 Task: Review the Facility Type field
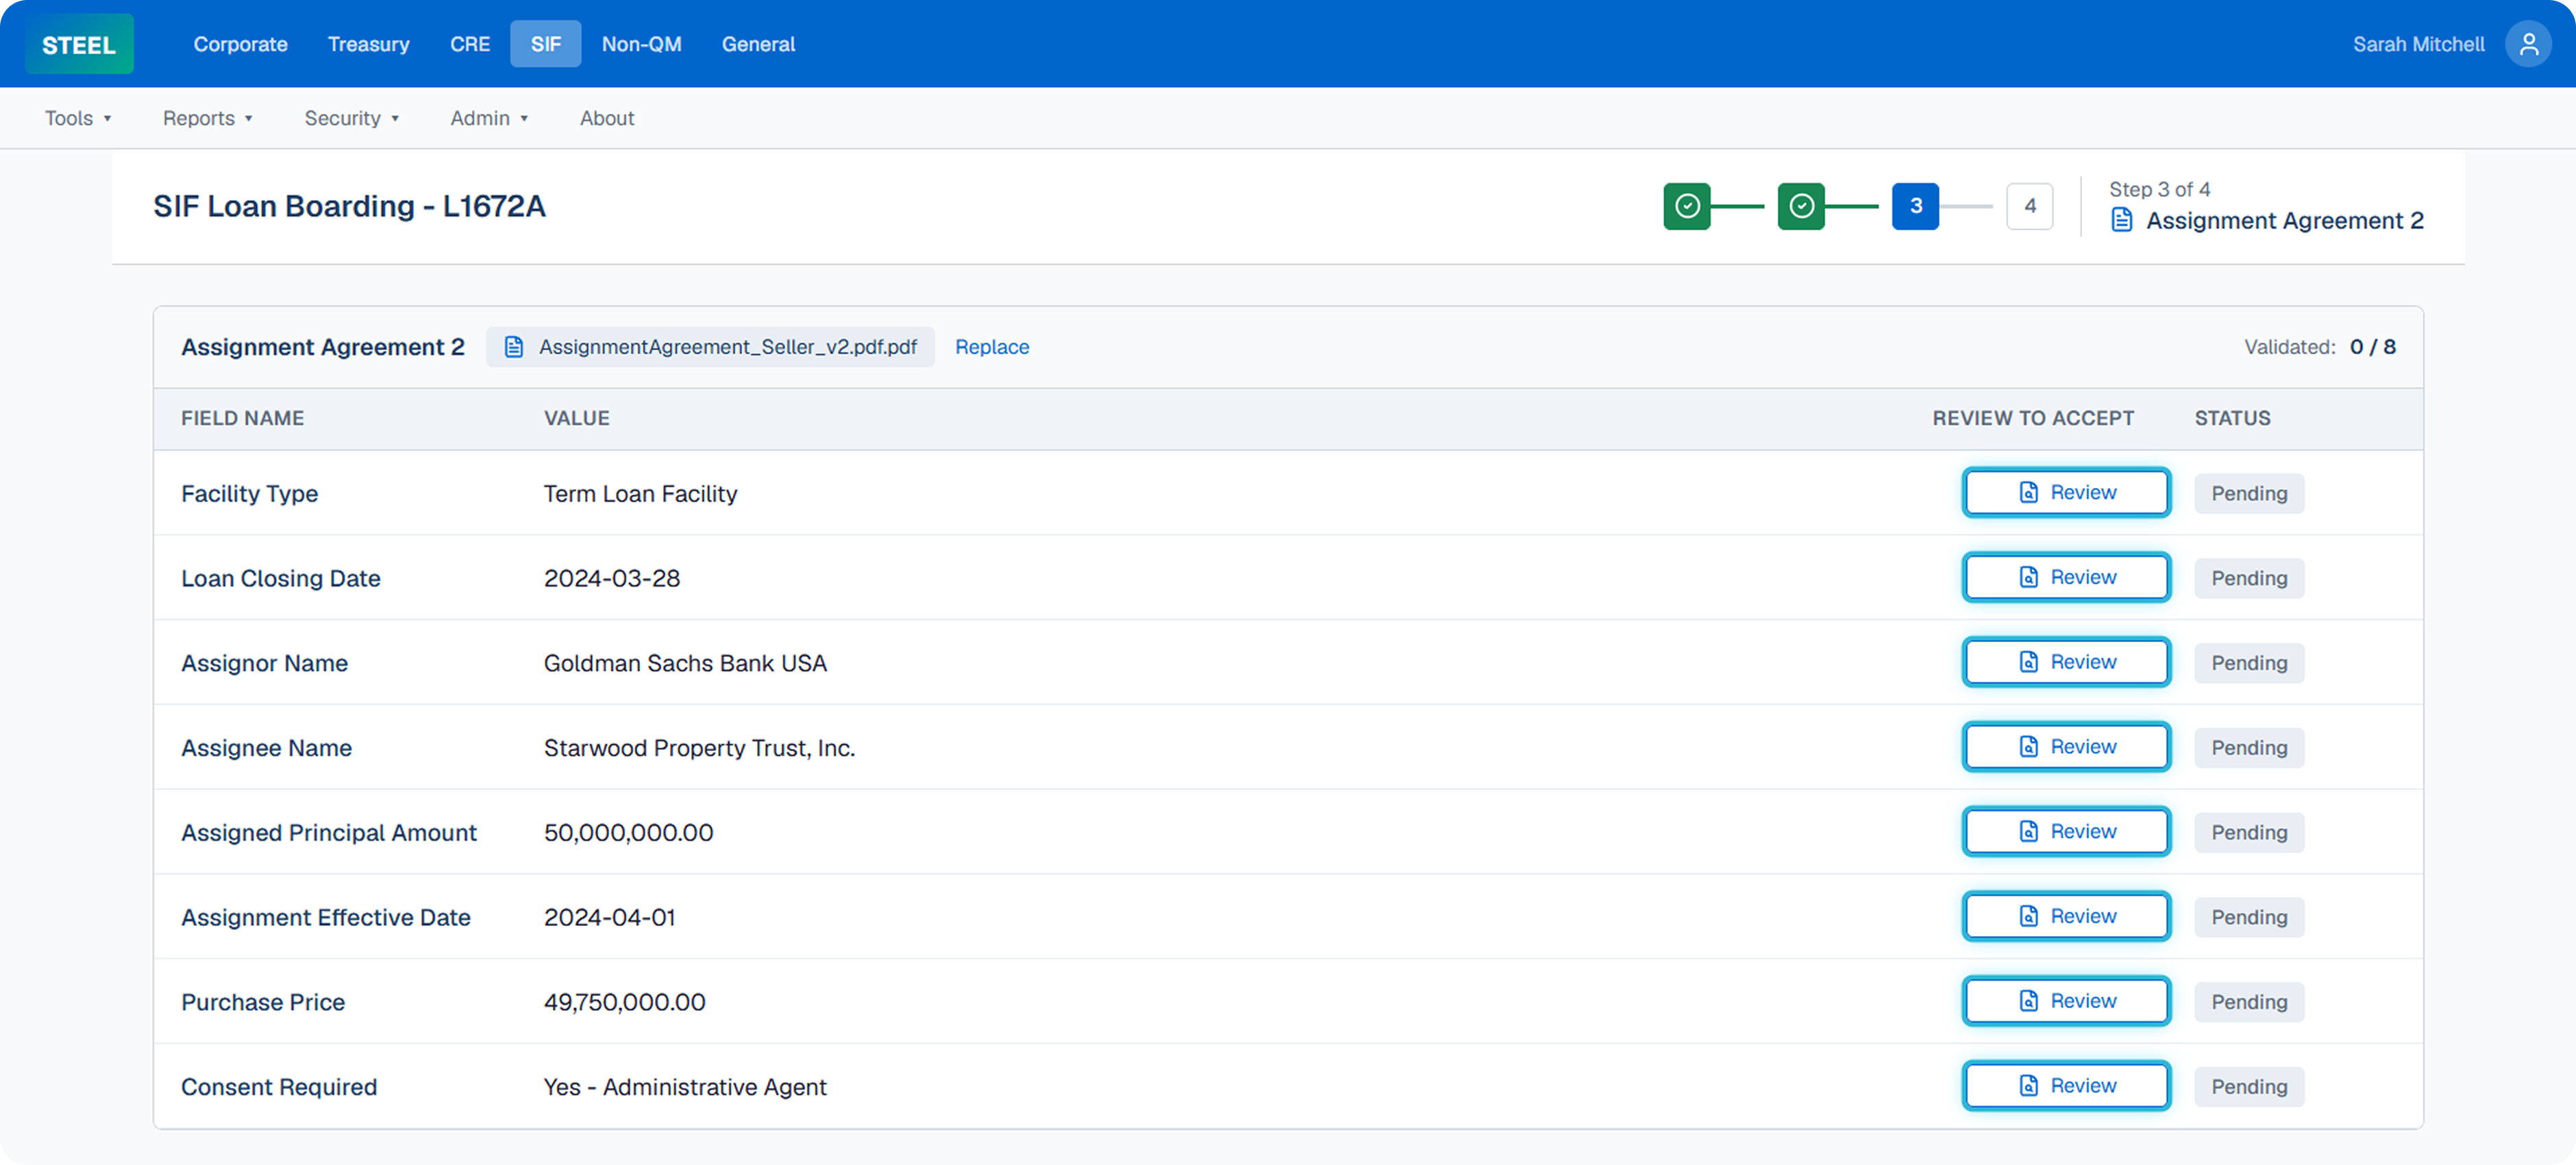(x=2066, y=492)
